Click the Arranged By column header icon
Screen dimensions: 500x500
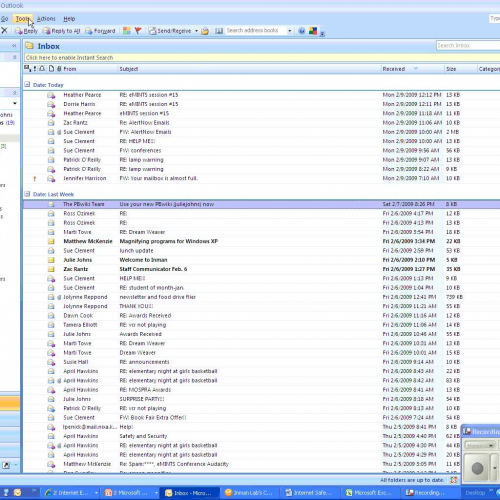27,69
